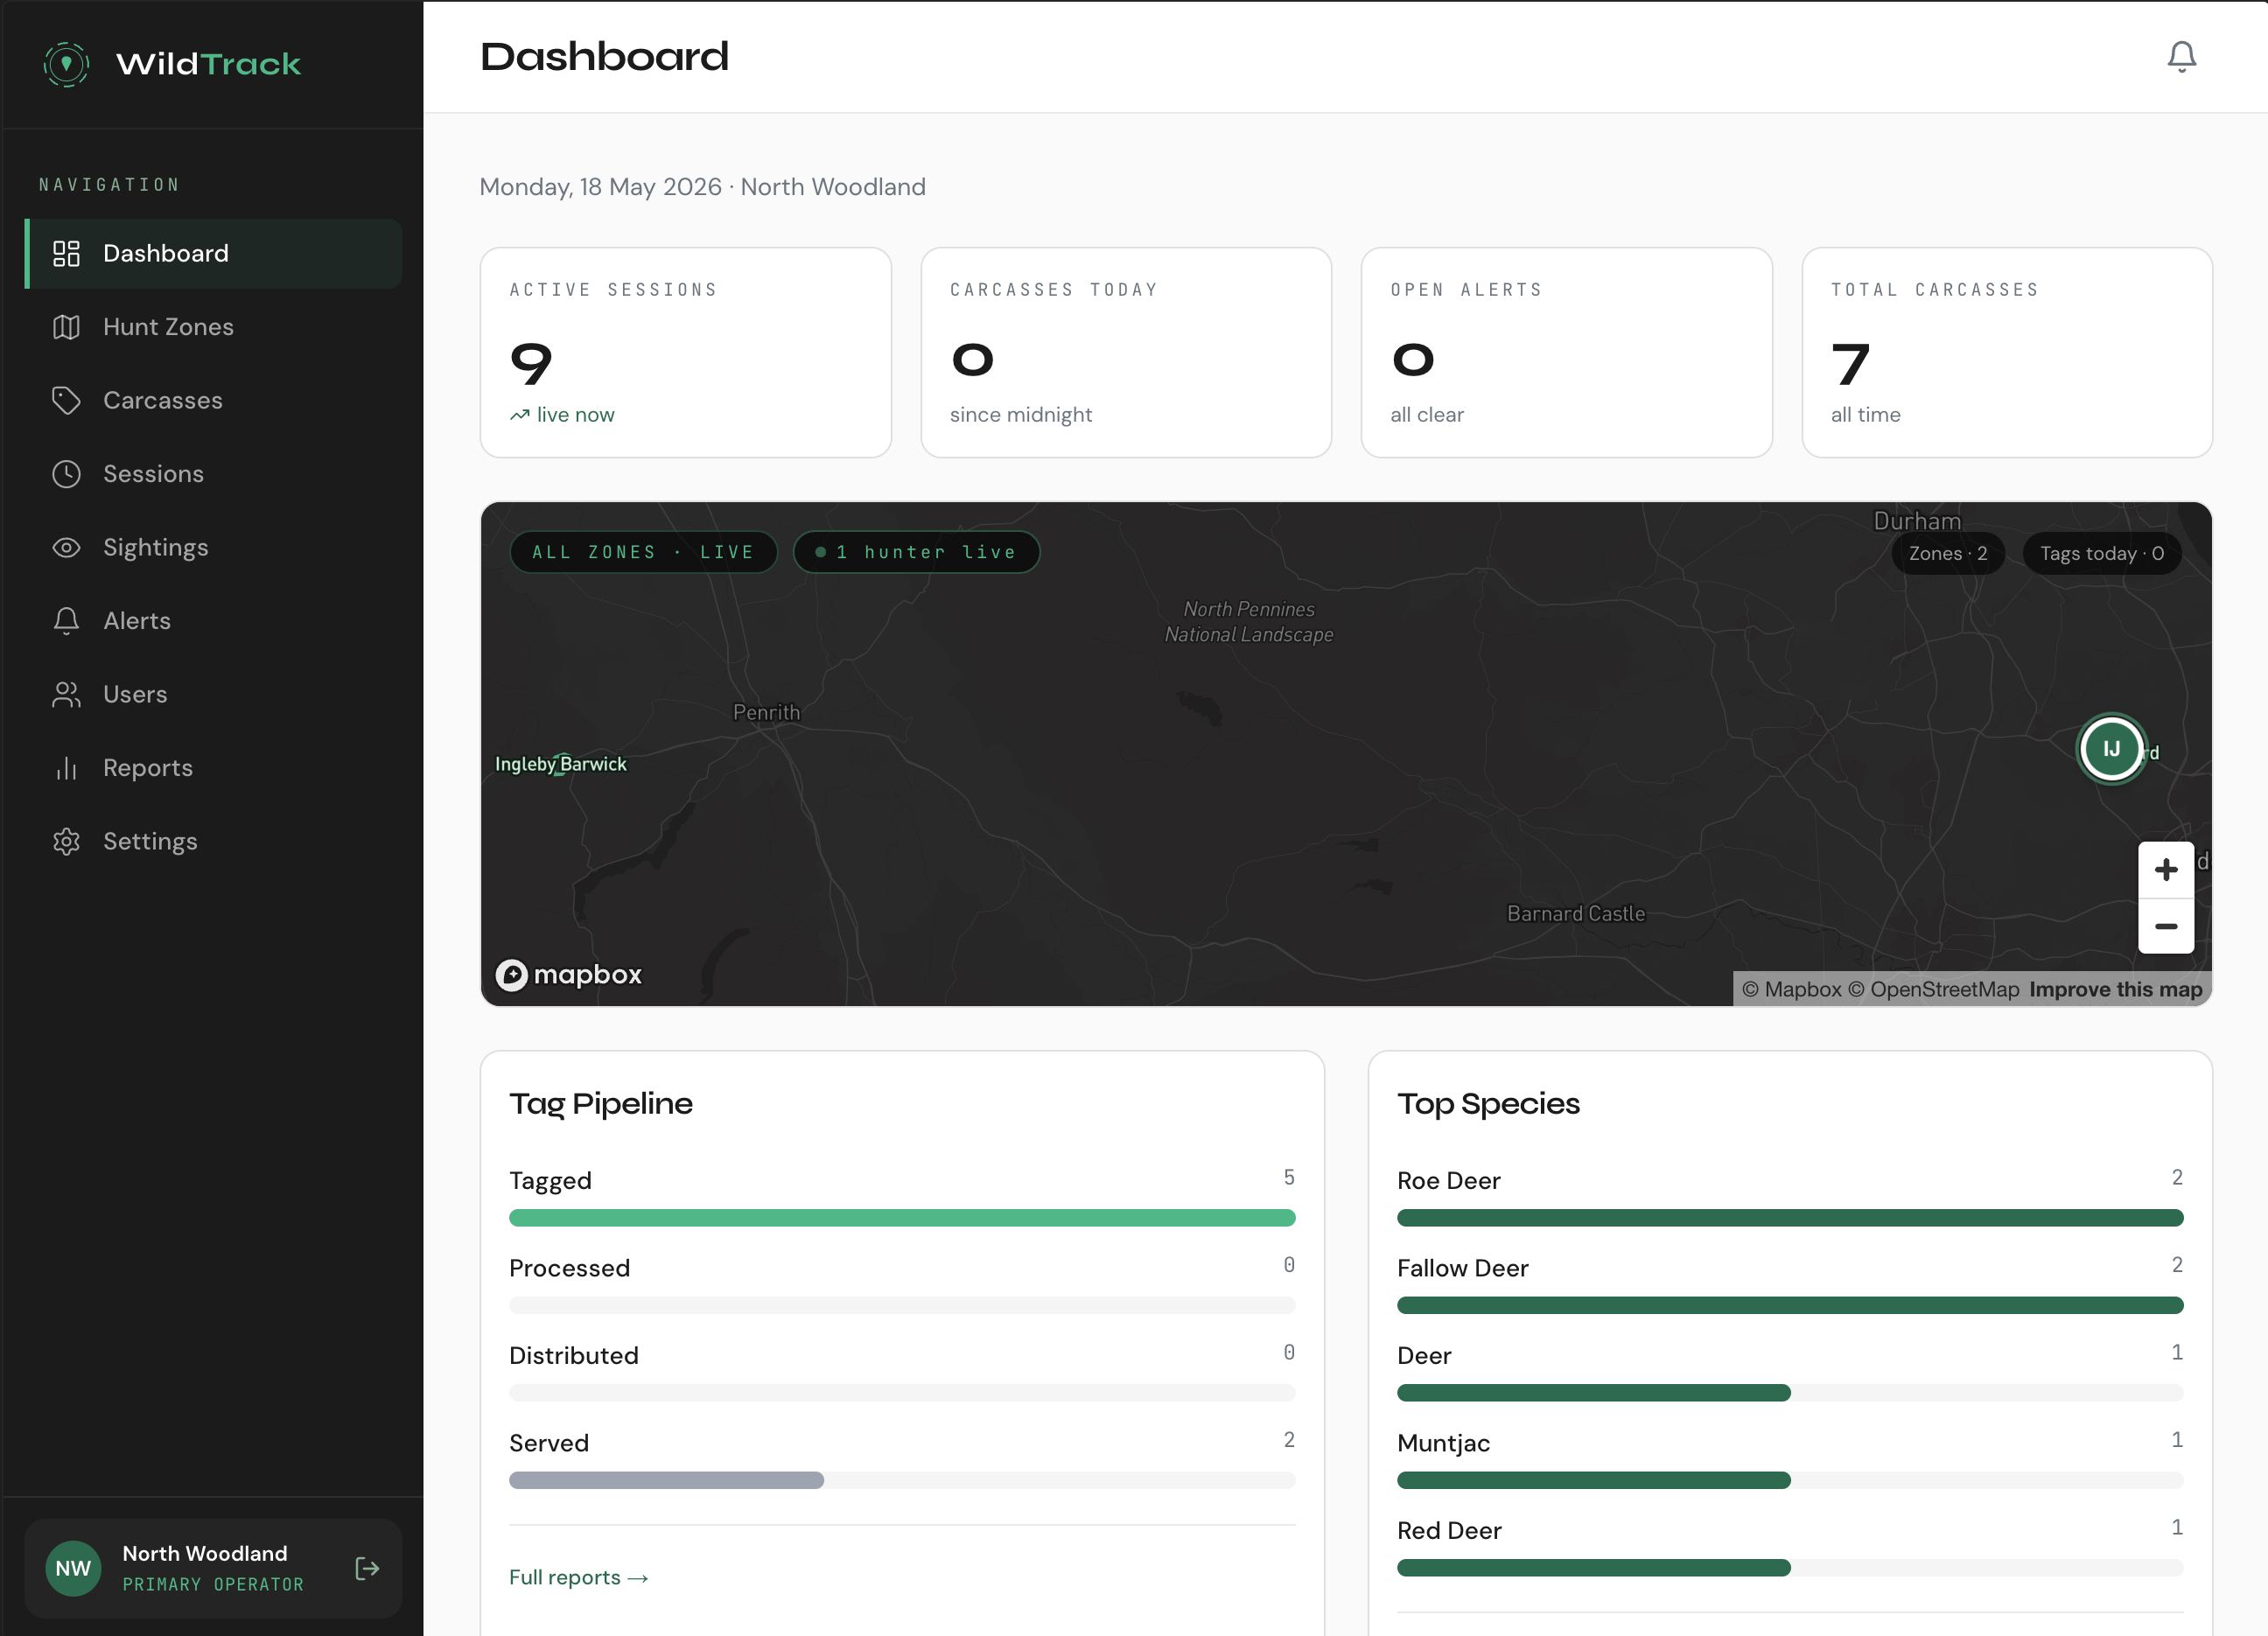This screenshot has width=2268, height=1636.
Task: Click the Served progress bar
Action: click(902, 1480)
